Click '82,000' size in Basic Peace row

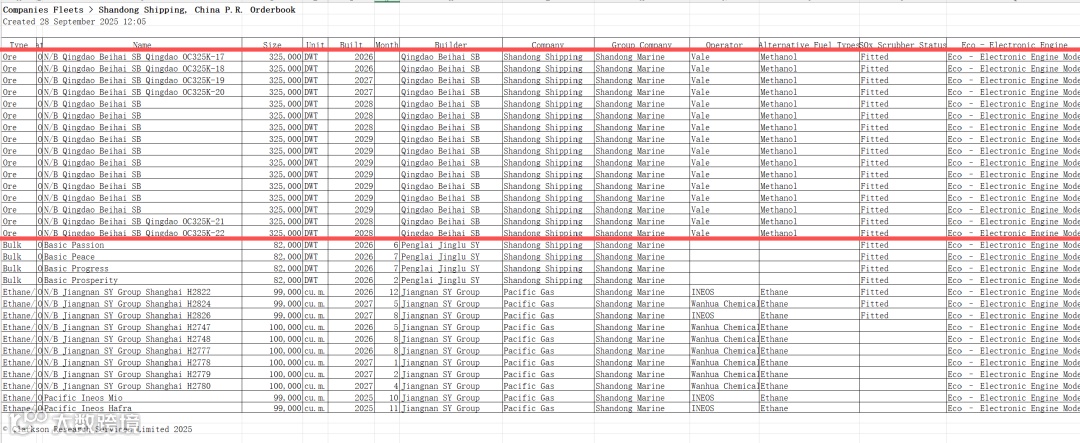coord(272,256)
